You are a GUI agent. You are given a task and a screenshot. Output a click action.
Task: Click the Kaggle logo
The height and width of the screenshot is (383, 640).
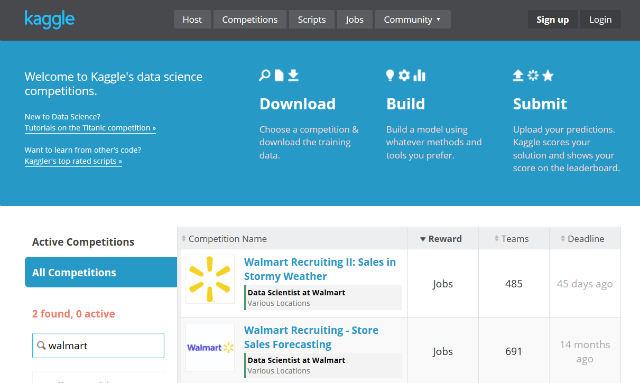coord(49,19)
